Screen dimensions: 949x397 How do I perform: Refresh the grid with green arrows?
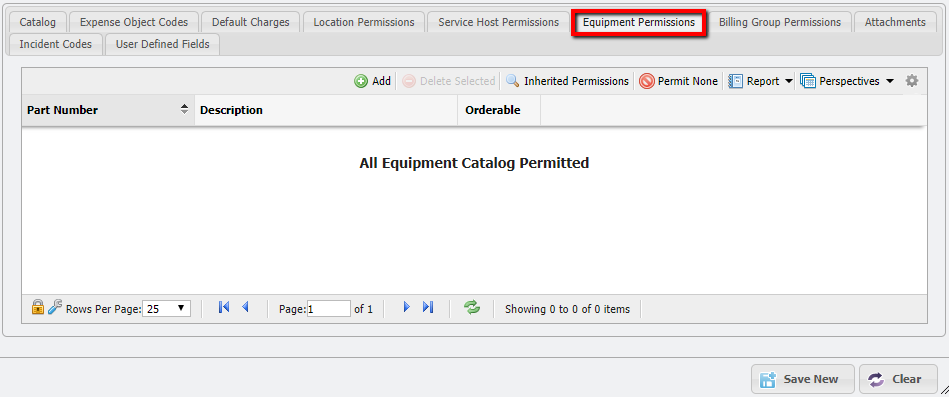tap(471, 307)
